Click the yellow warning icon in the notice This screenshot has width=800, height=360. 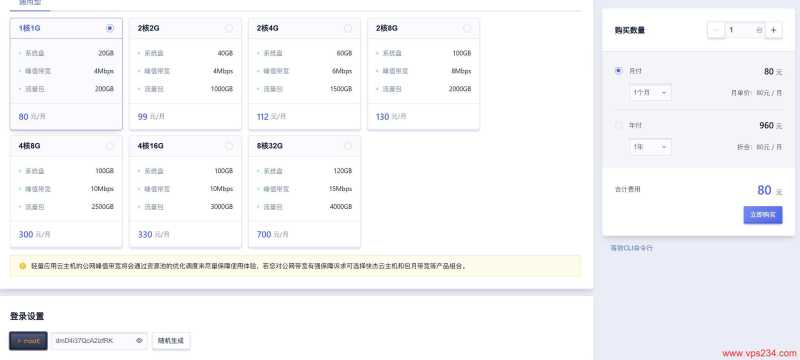pyautogui.click(x=22, y=266)
